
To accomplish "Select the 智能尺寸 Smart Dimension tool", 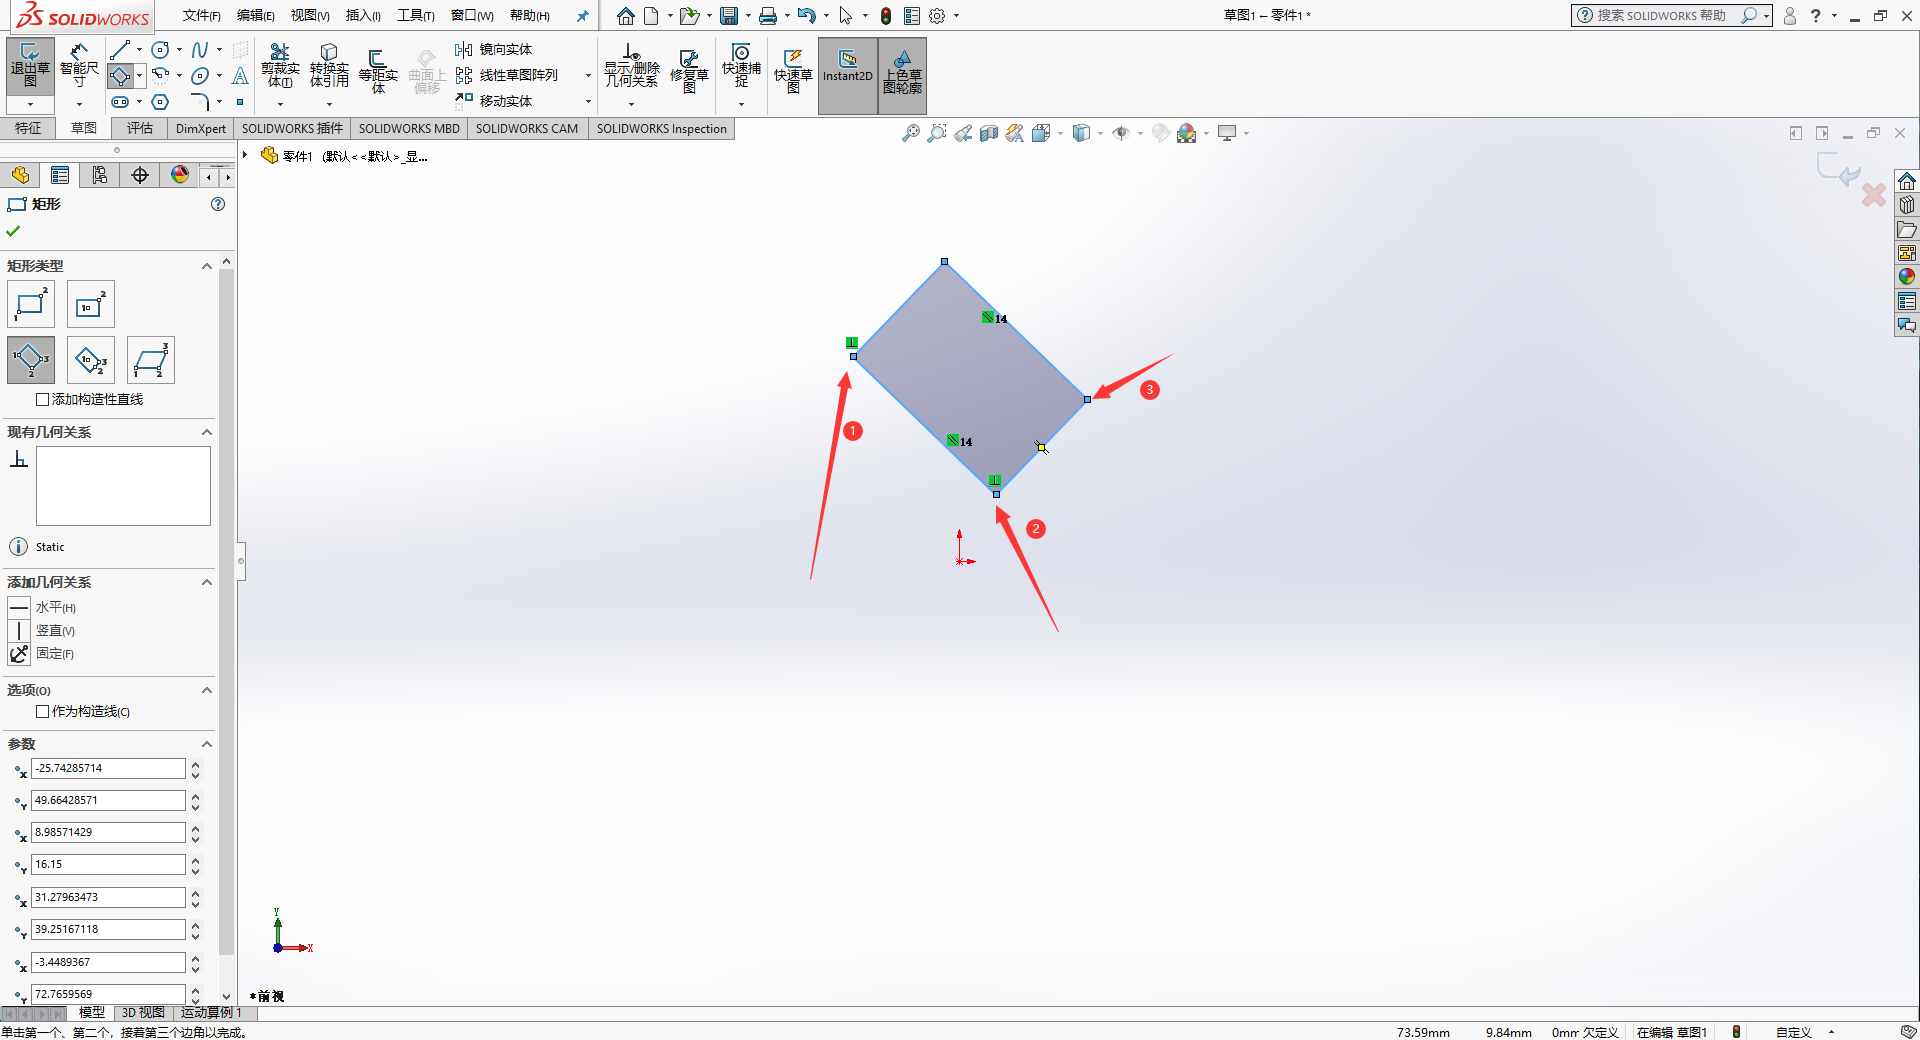I will point(79,66).
